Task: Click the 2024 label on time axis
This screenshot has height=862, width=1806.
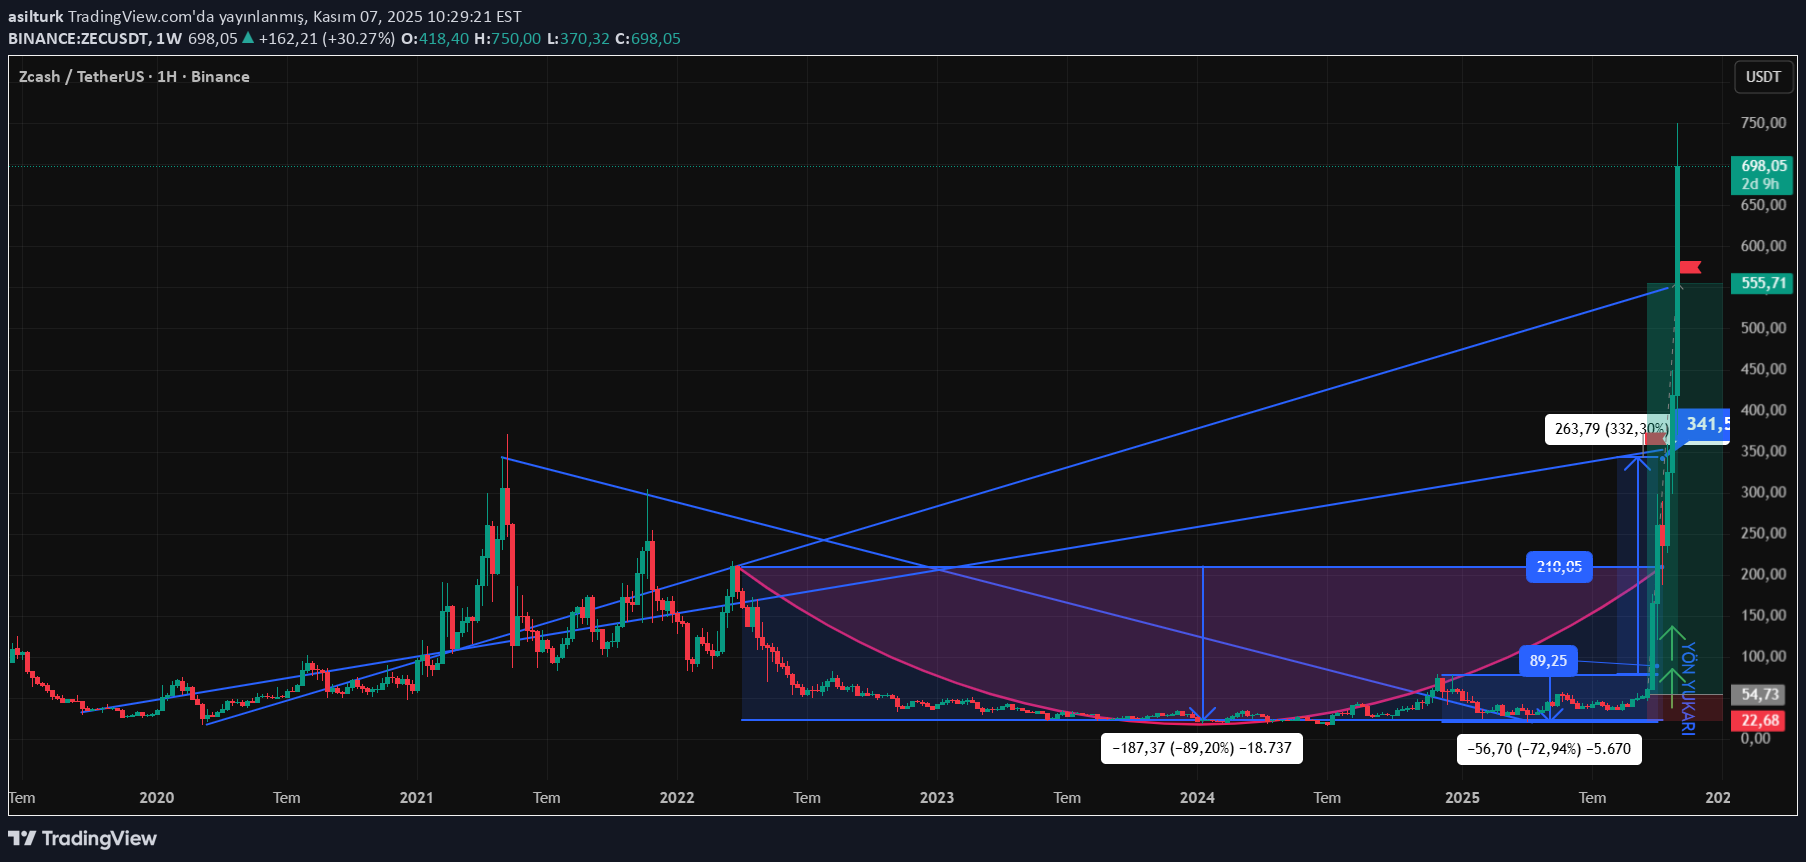Action: point(1197,798)
